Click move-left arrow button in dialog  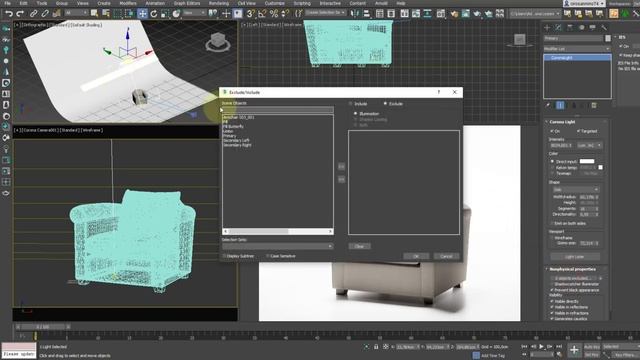(x=341, y=179)
